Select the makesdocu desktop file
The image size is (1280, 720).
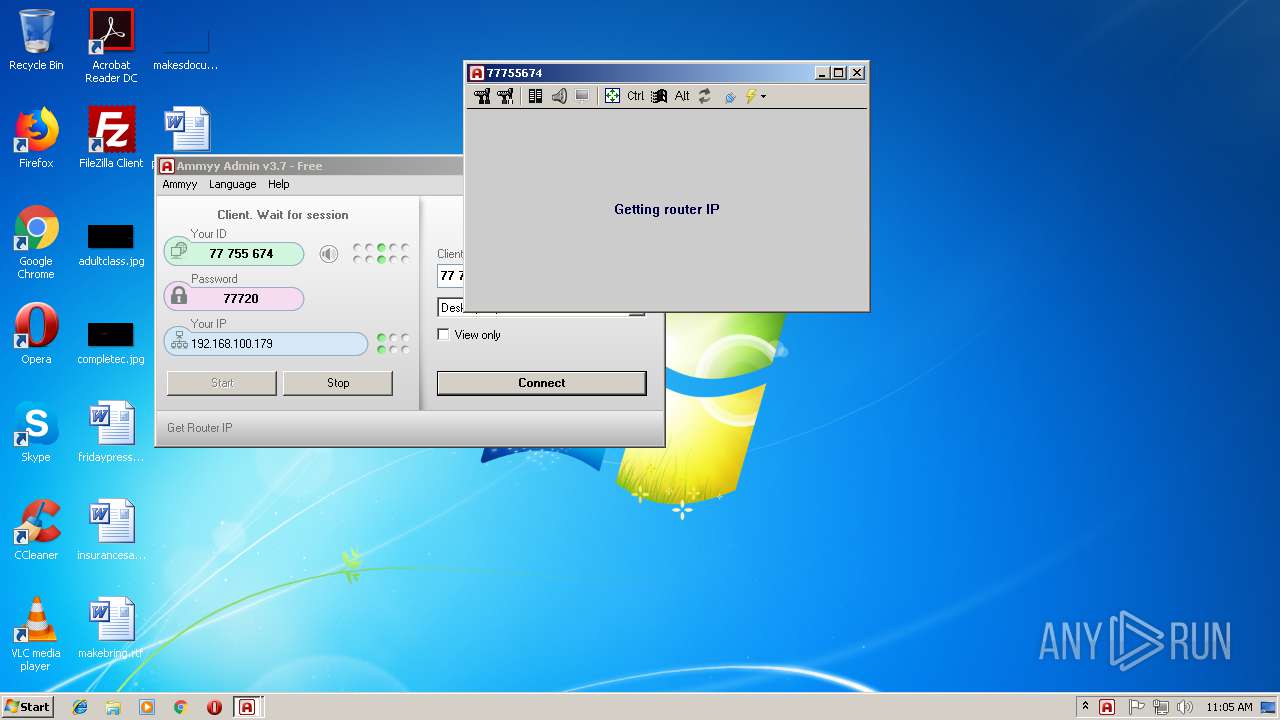click(186, 48)
